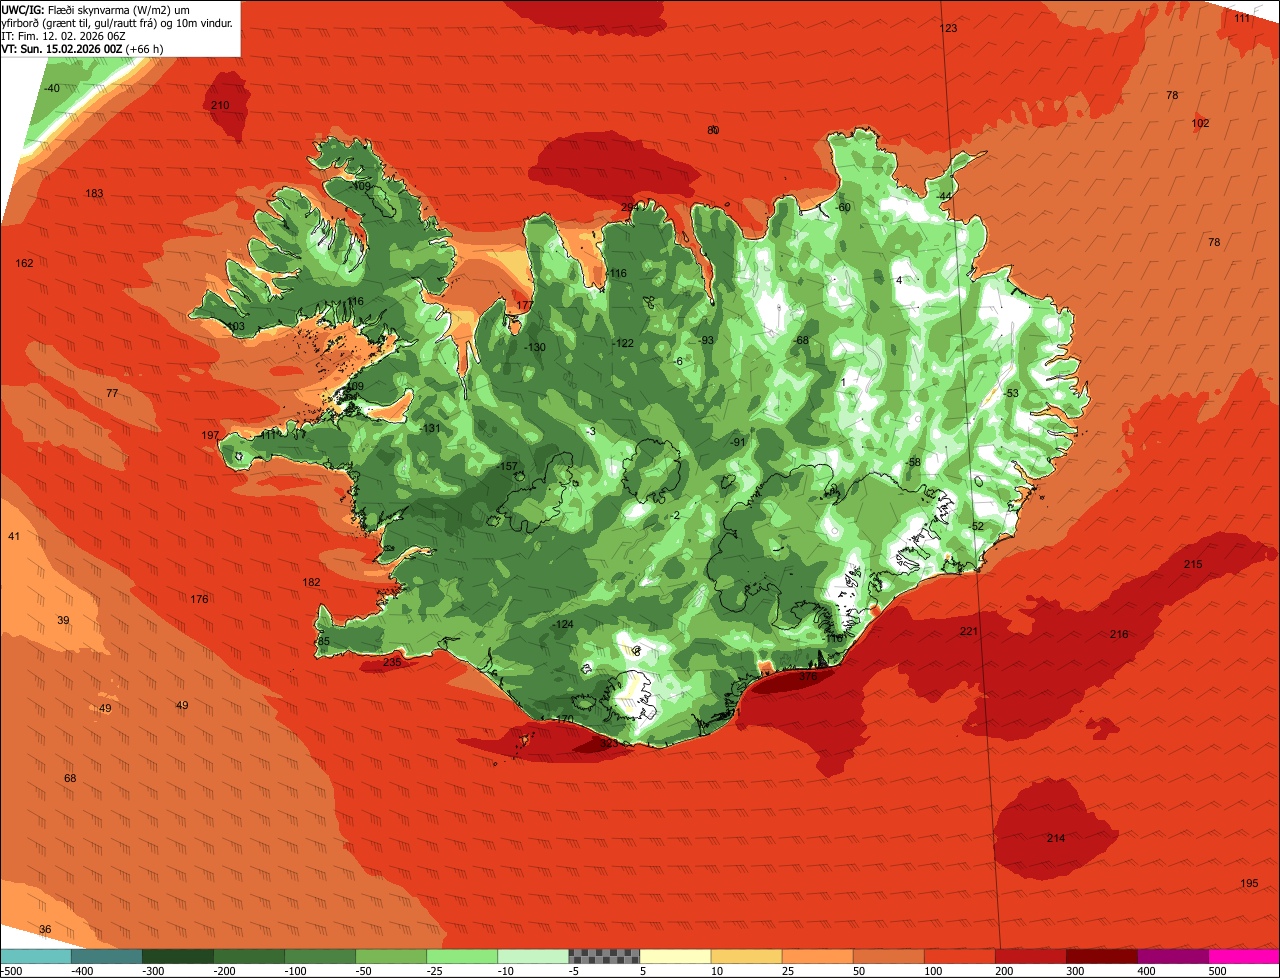Click the map value '-40'
1280x978 pixels.
[51, 89]
